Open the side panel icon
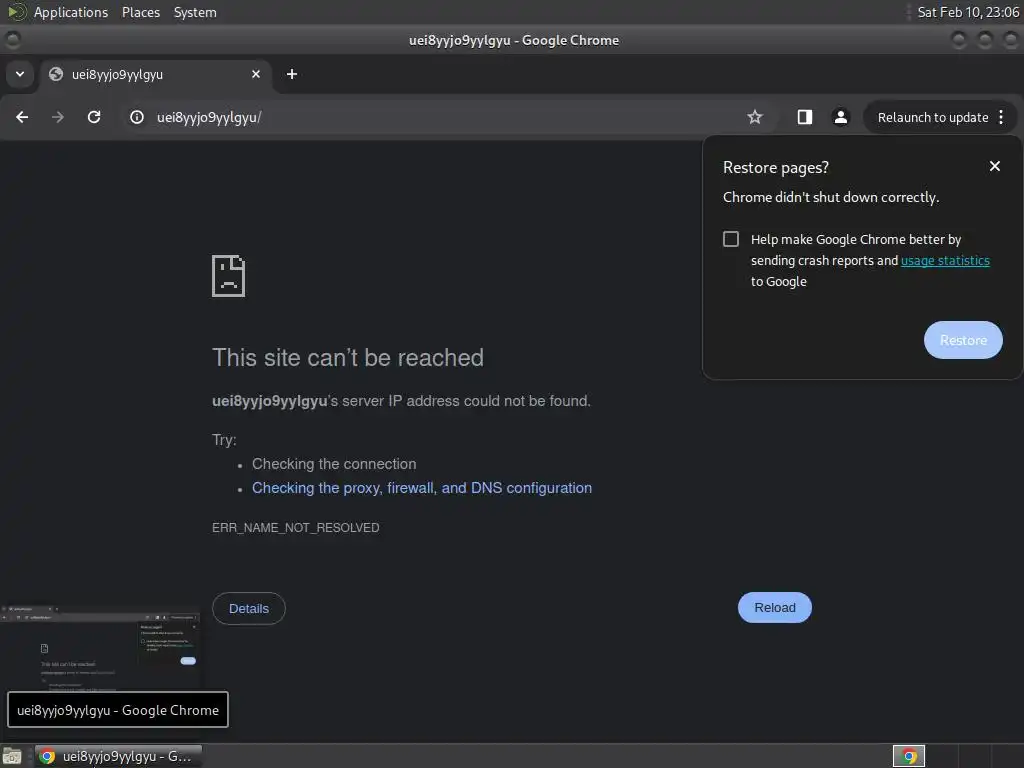The width and height of the screenshot is (1024, 768). 805,117
